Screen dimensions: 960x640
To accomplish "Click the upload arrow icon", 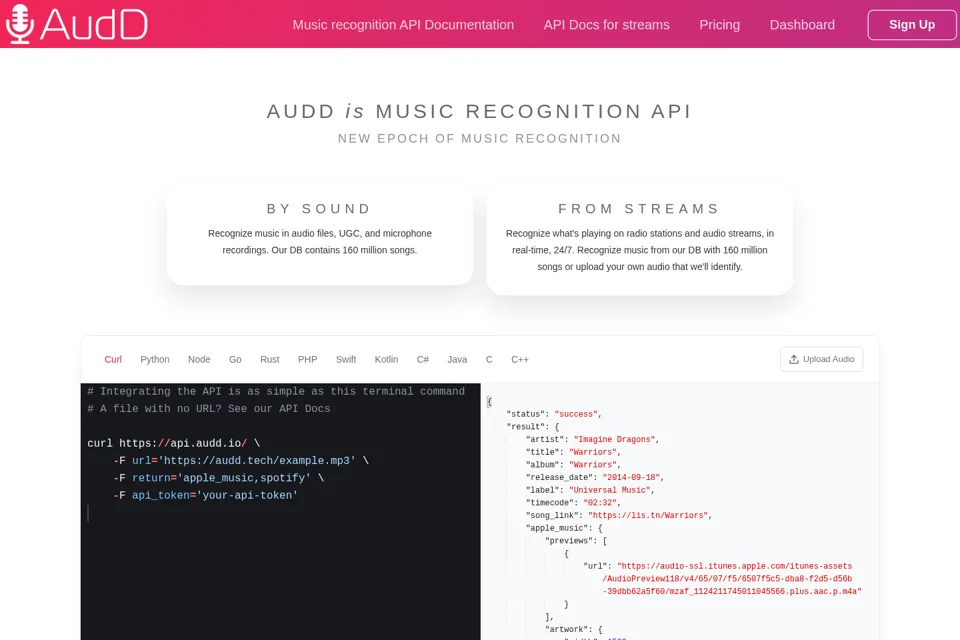I will (x=793, y=360).
